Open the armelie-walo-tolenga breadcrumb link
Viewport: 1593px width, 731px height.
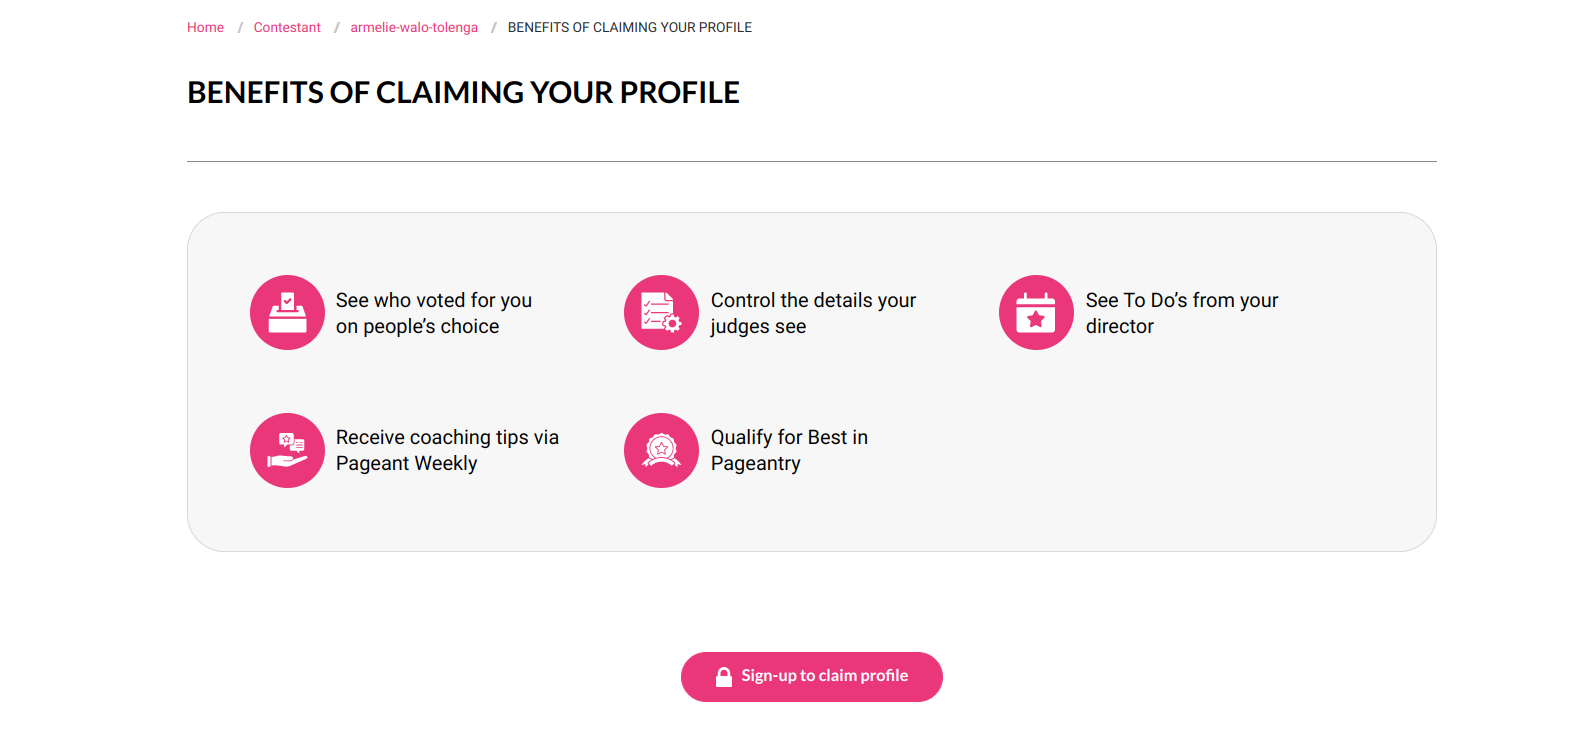pos(414,27)
